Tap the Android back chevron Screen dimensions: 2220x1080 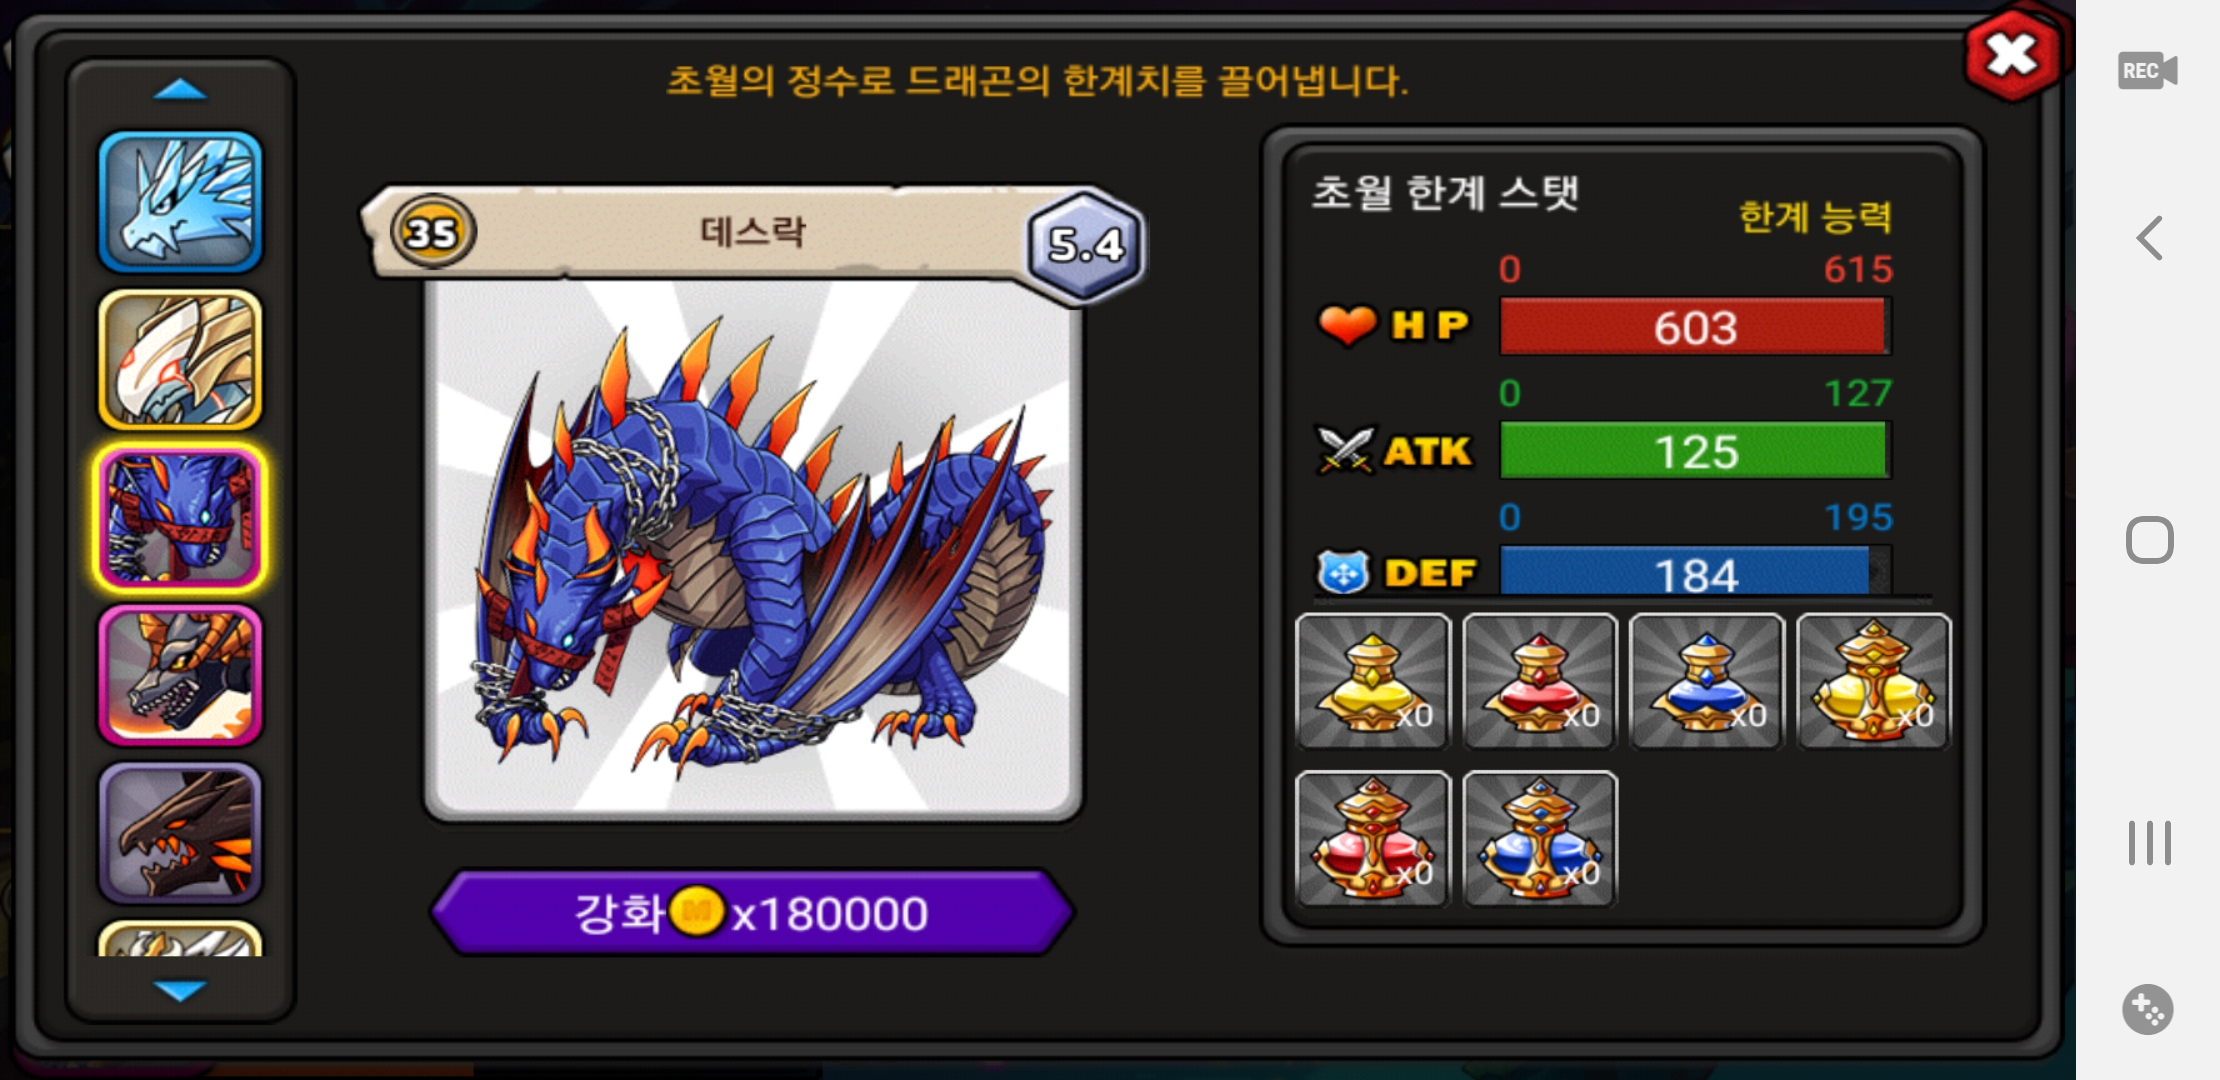tap(2150, 238)
